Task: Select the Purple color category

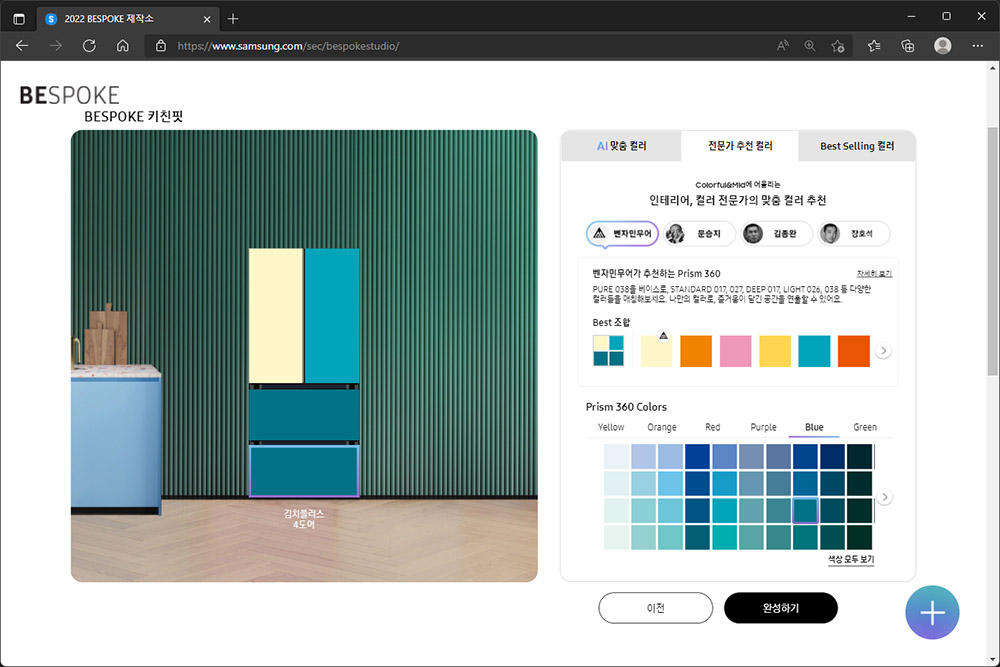Action: pyautogui.click(x=763, y=427)
